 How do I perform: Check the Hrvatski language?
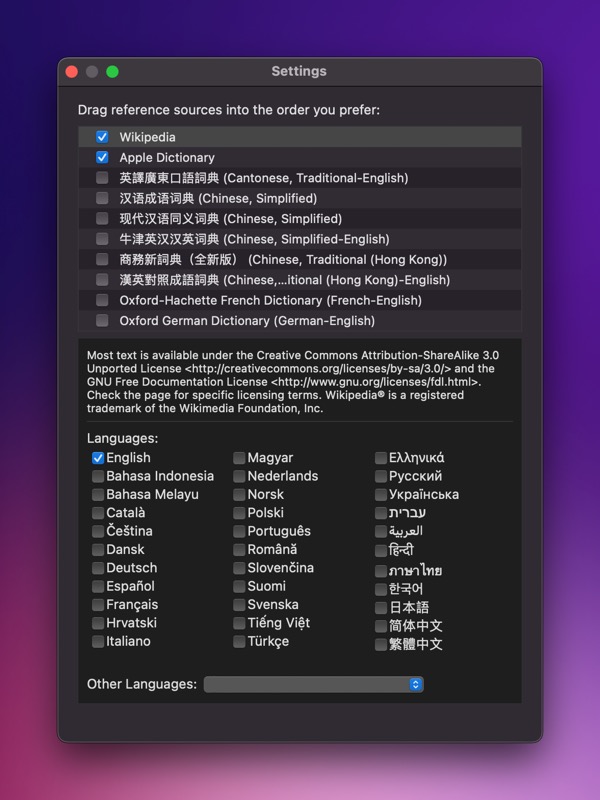98,623
